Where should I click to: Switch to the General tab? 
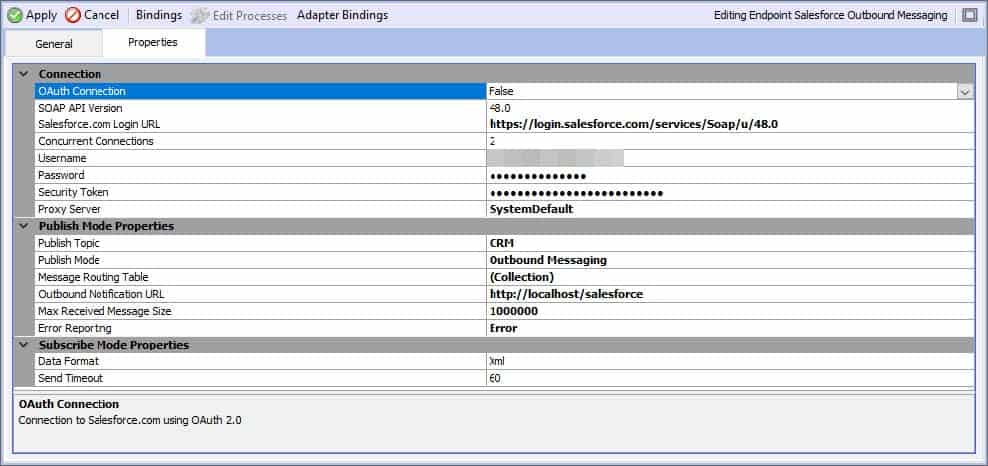point(54,43)
